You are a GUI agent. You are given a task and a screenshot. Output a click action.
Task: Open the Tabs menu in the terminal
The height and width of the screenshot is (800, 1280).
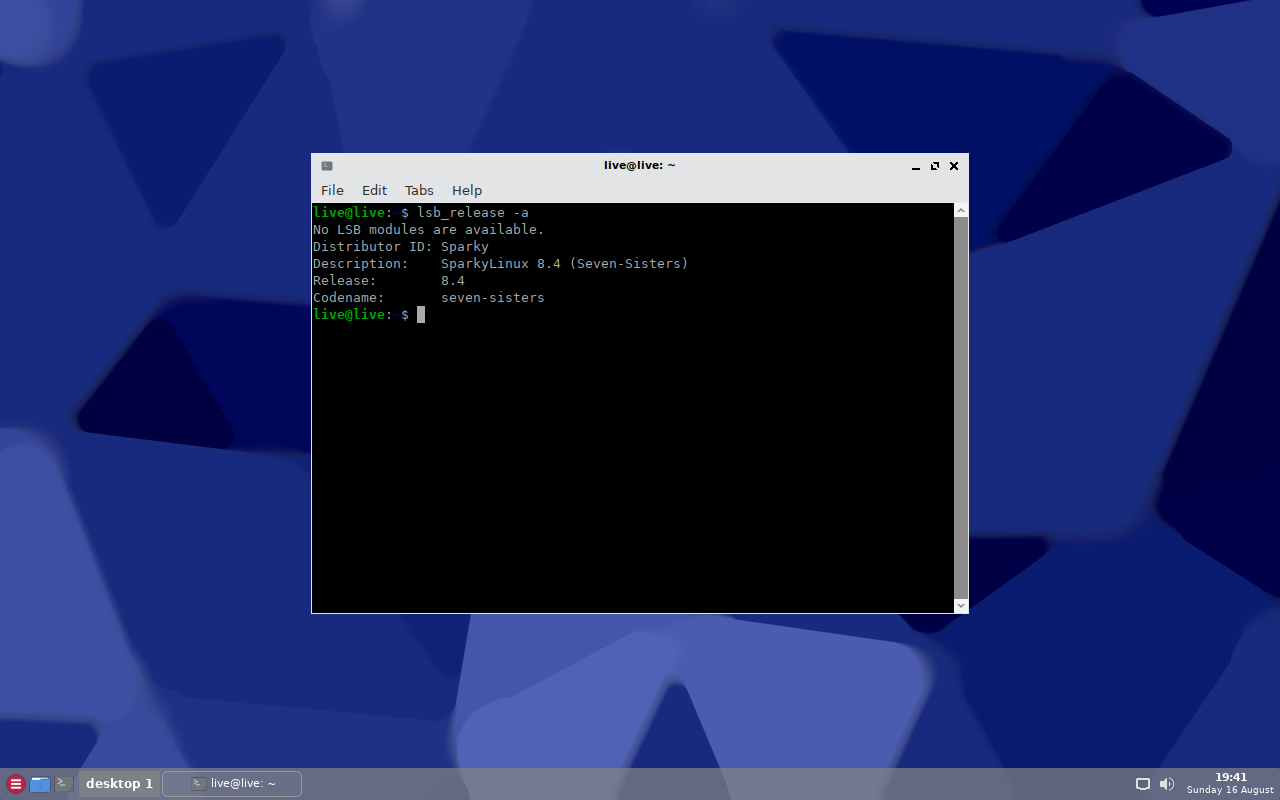419,190
